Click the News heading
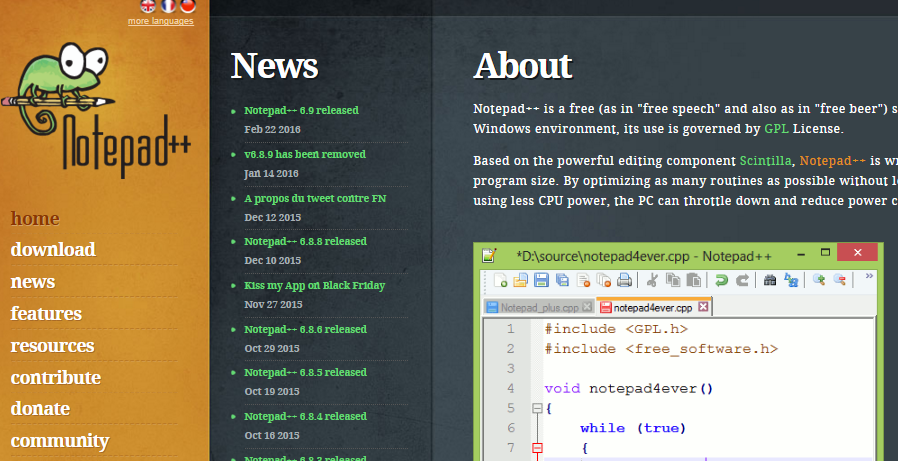Screen dimensions: 898x461 tap(274, 65)
